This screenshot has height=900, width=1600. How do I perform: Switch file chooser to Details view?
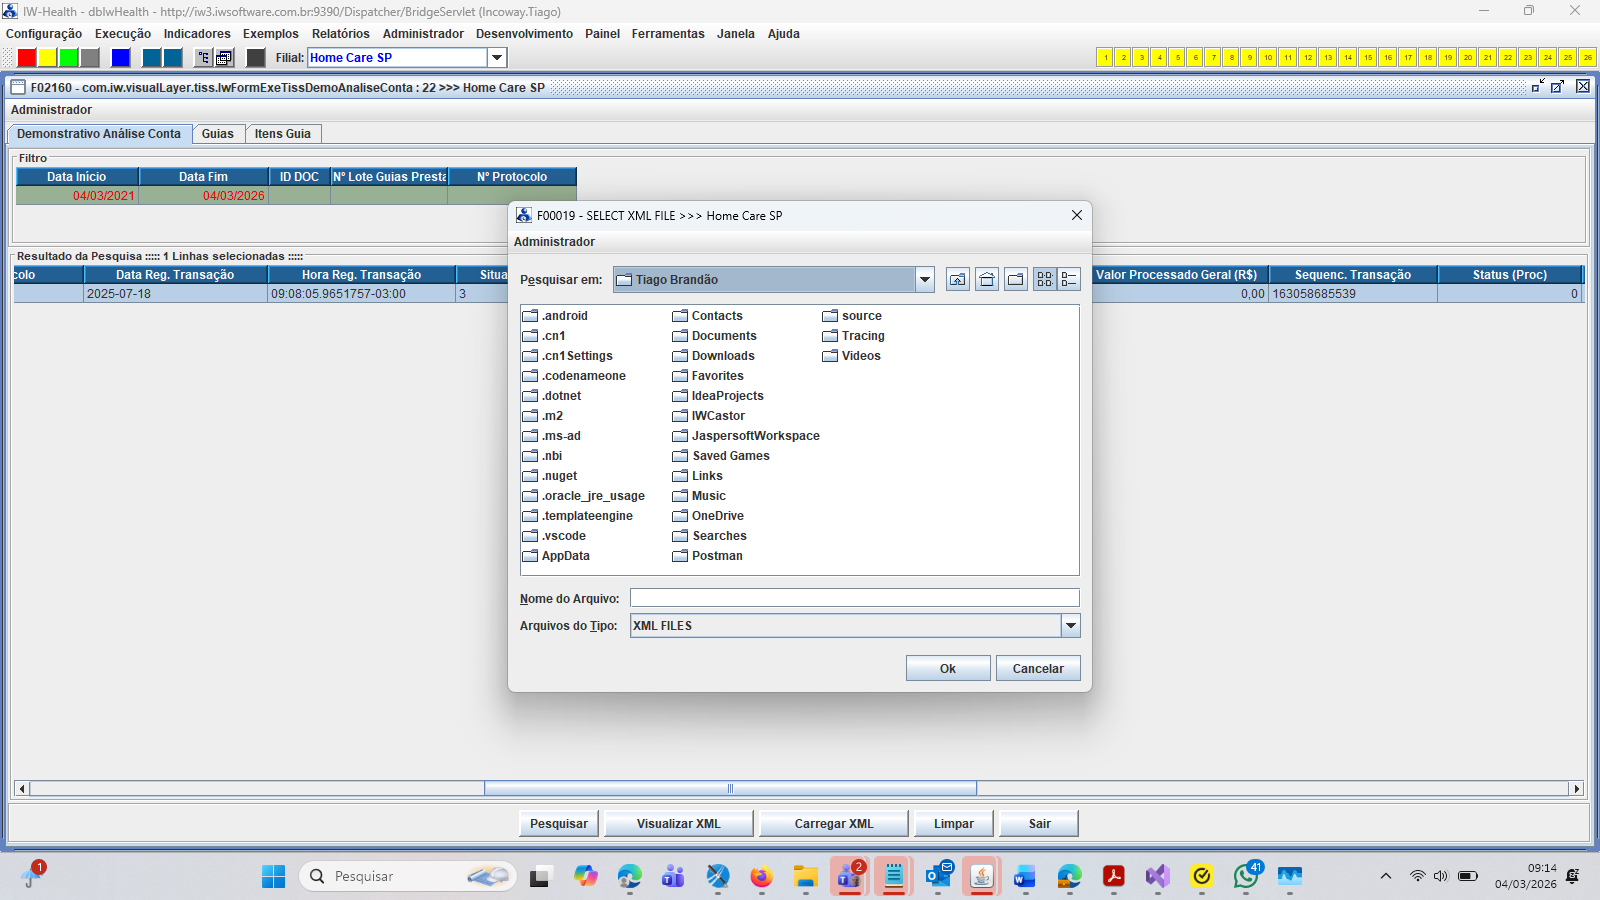[1069, 280]
